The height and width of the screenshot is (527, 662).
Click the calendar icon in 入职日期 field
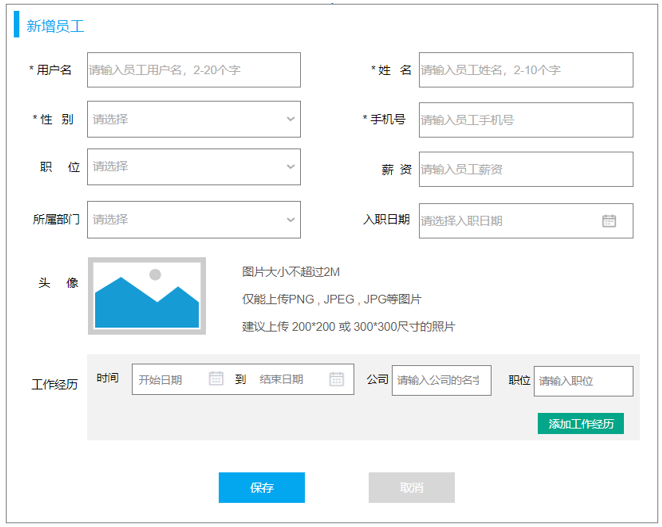pyautogui.click(x=609, y=221)
